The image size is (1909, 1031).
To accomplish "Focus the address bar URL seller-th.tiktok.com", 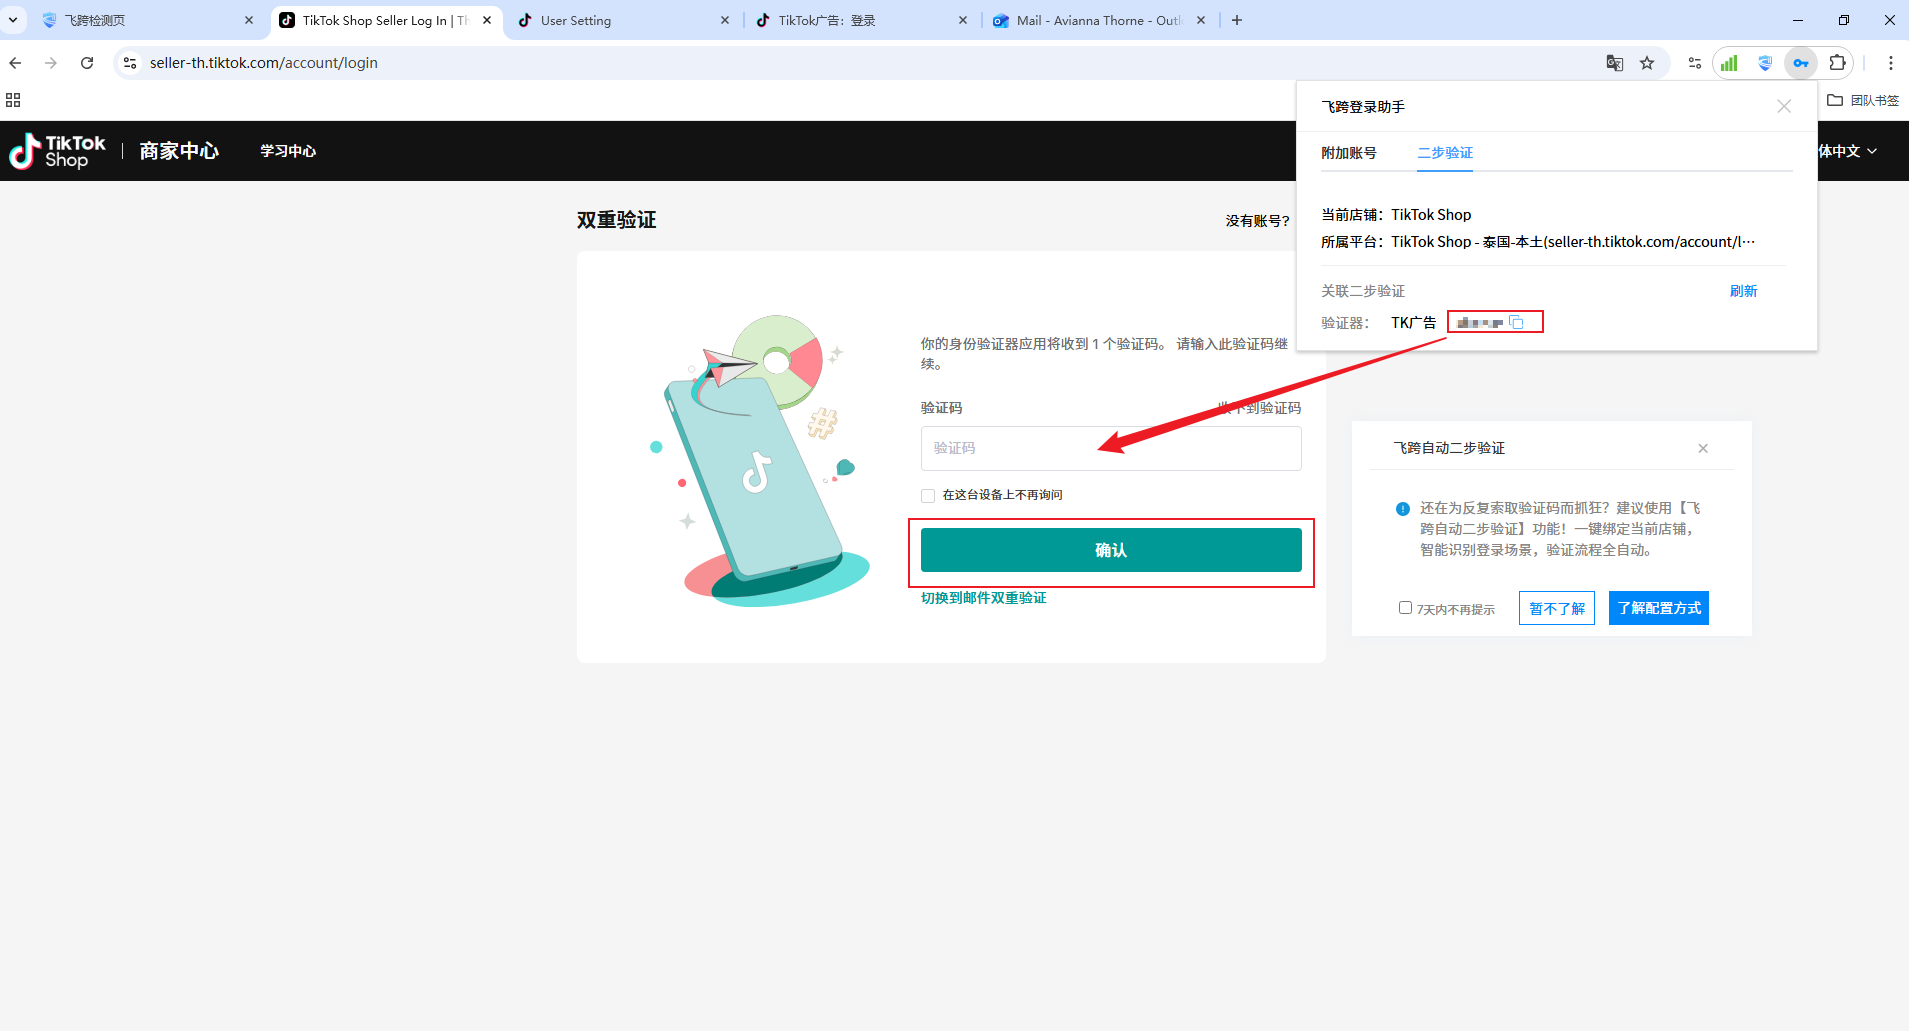I will click(264, 63).
